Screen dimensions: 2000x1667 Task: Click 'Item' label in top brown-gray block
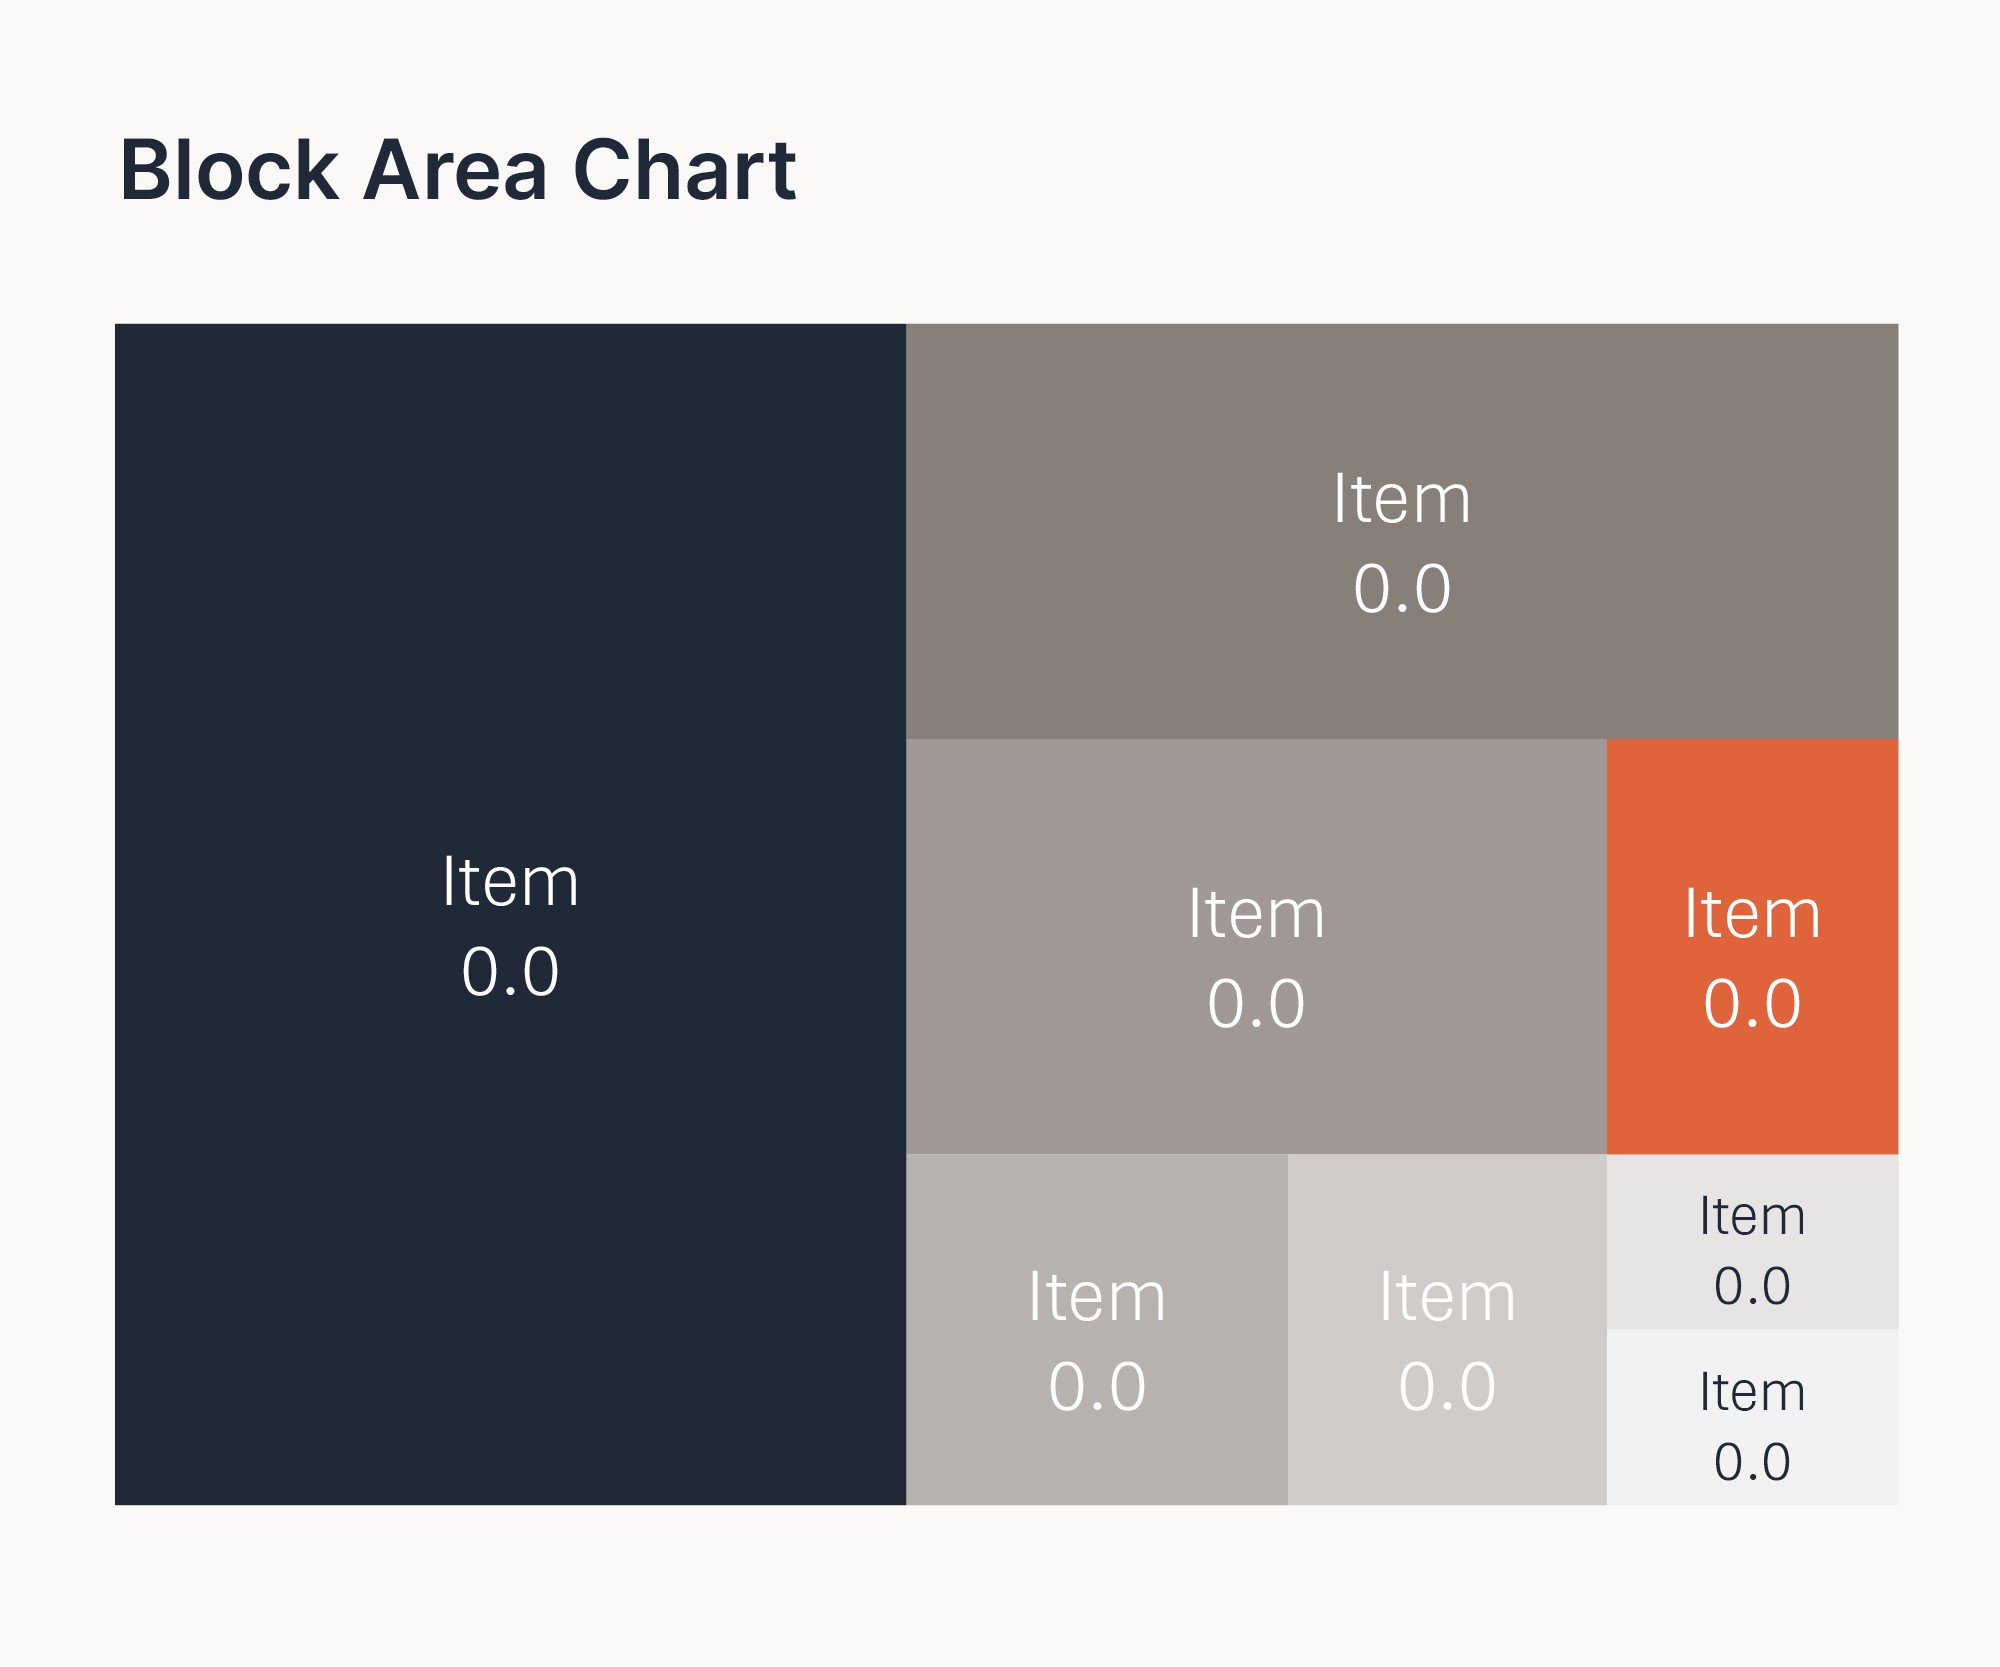[x=1402, y=498]
